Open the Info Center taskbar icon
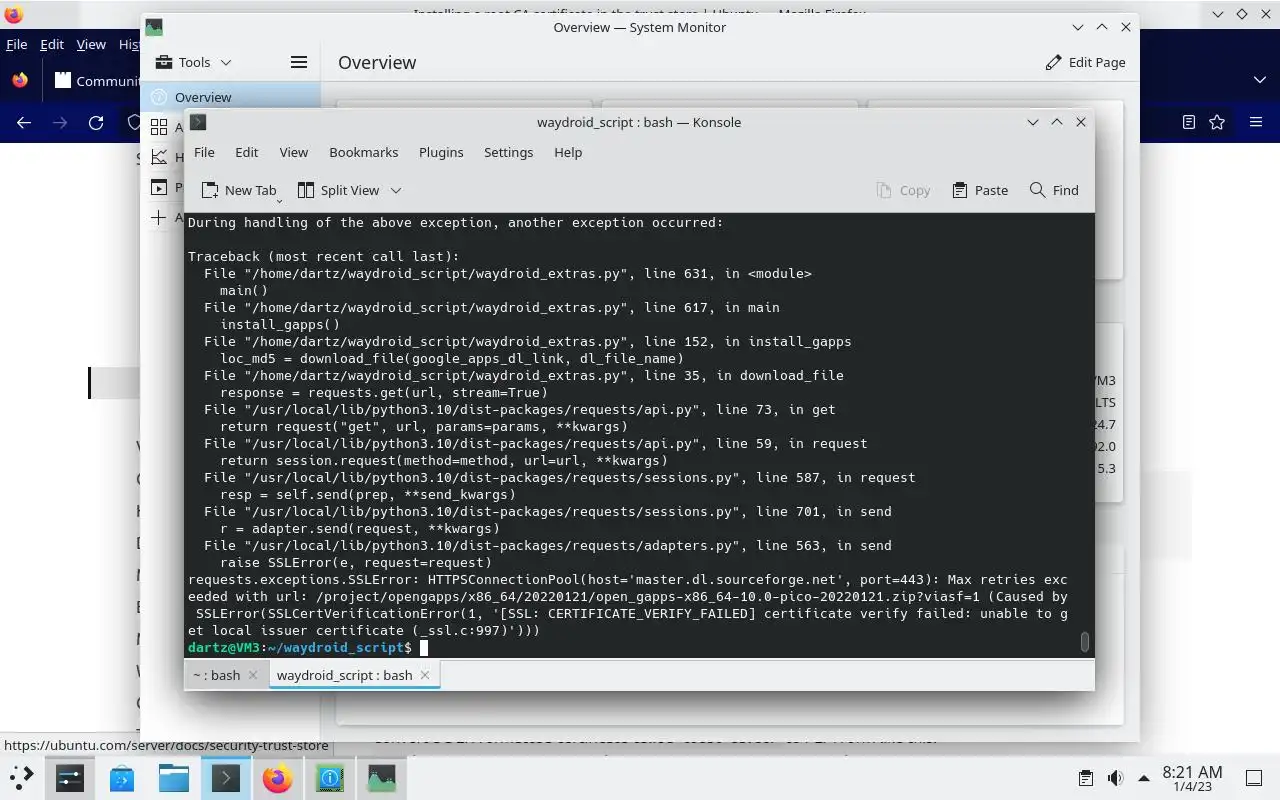The width and height of the screenshot is (1280, 800). point(330,778)
